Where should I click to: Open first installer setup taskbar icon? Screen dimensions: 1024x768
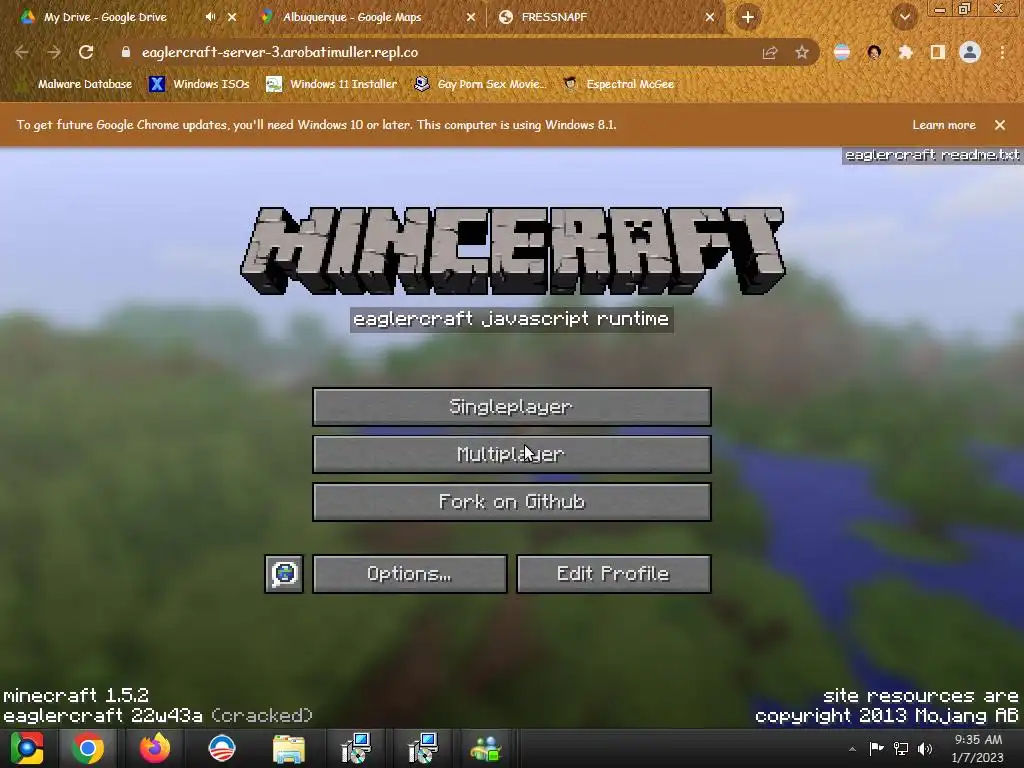(x=356, y=748)
